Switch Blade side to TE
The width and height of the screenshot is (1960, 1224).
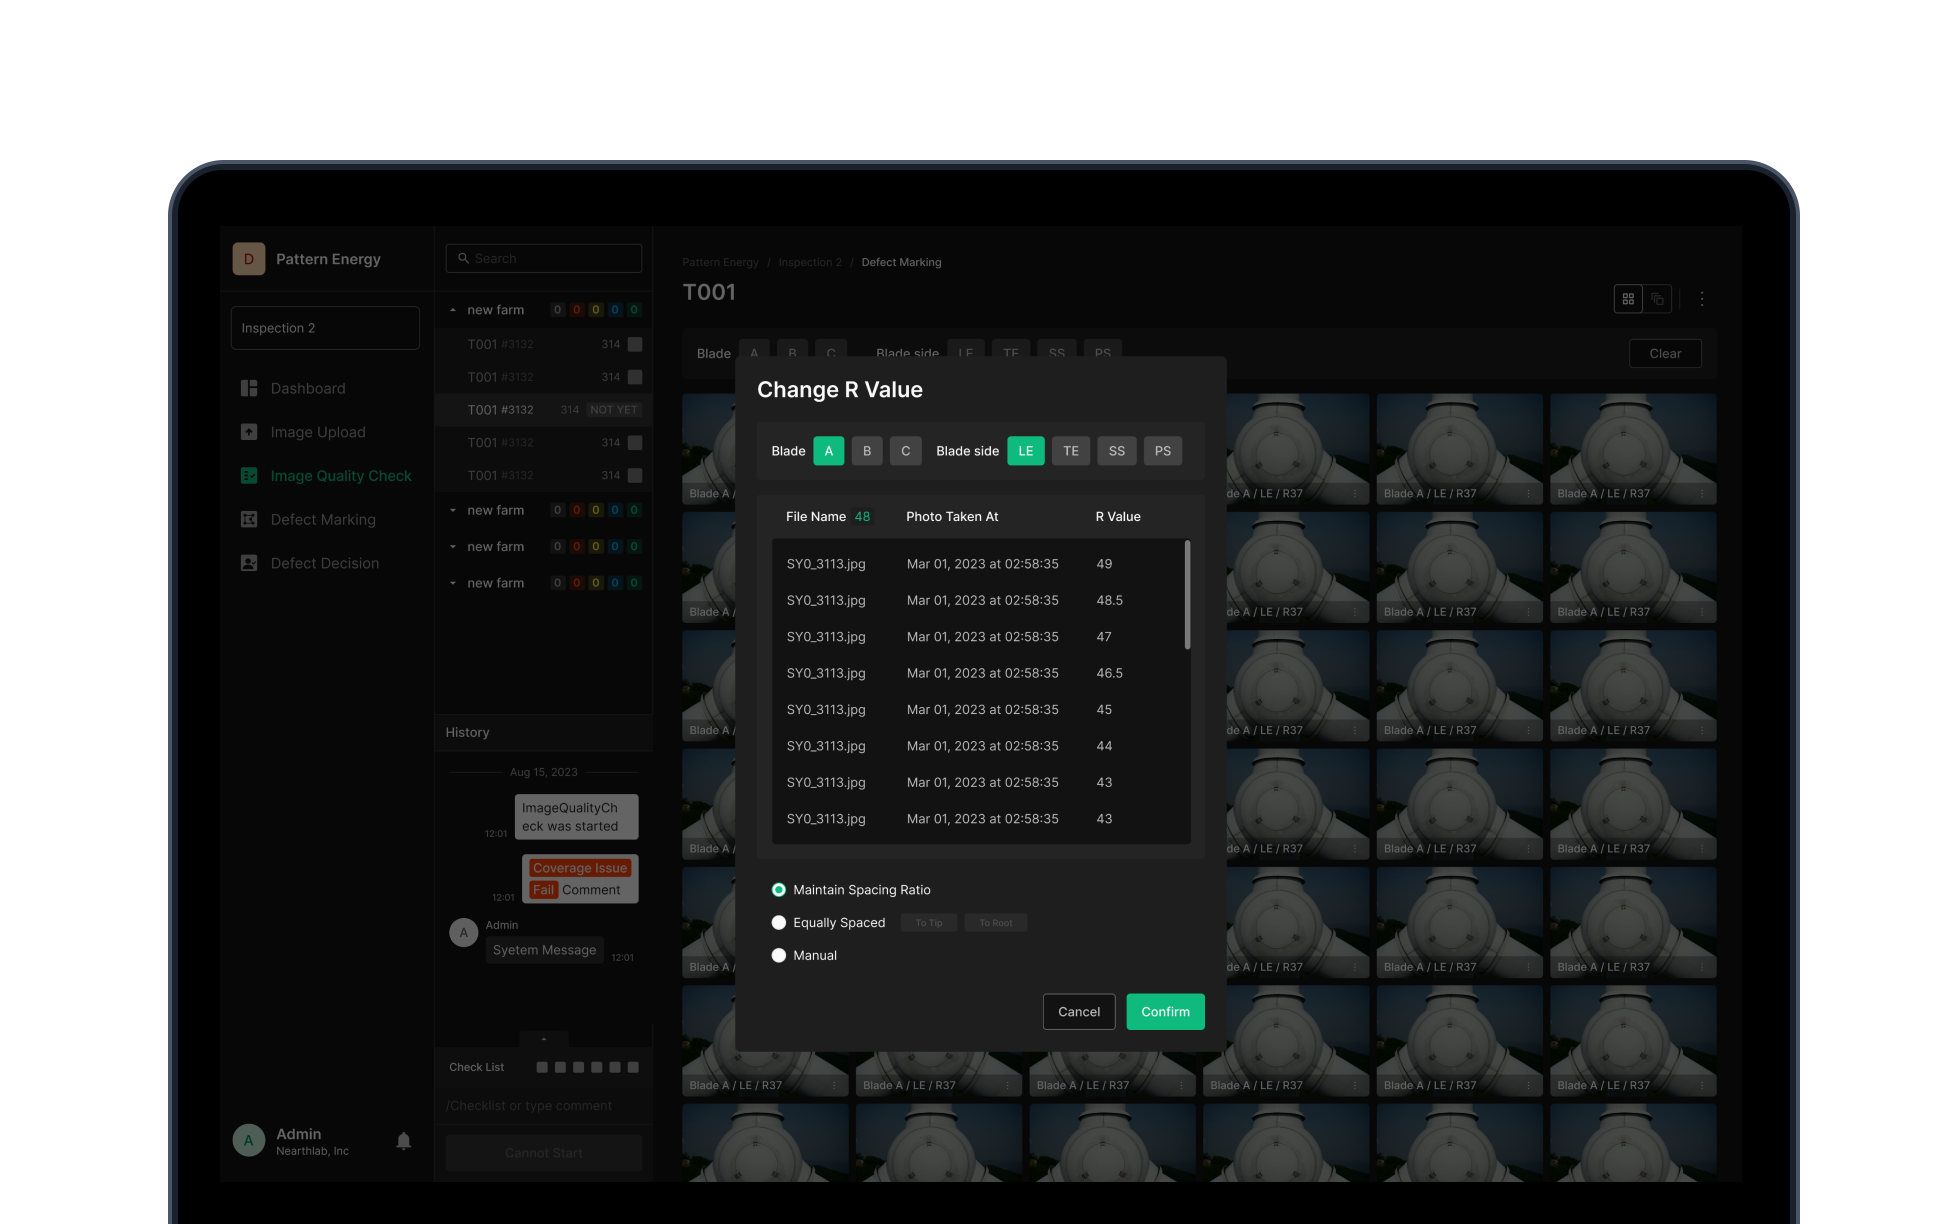tap(1070, 451)
